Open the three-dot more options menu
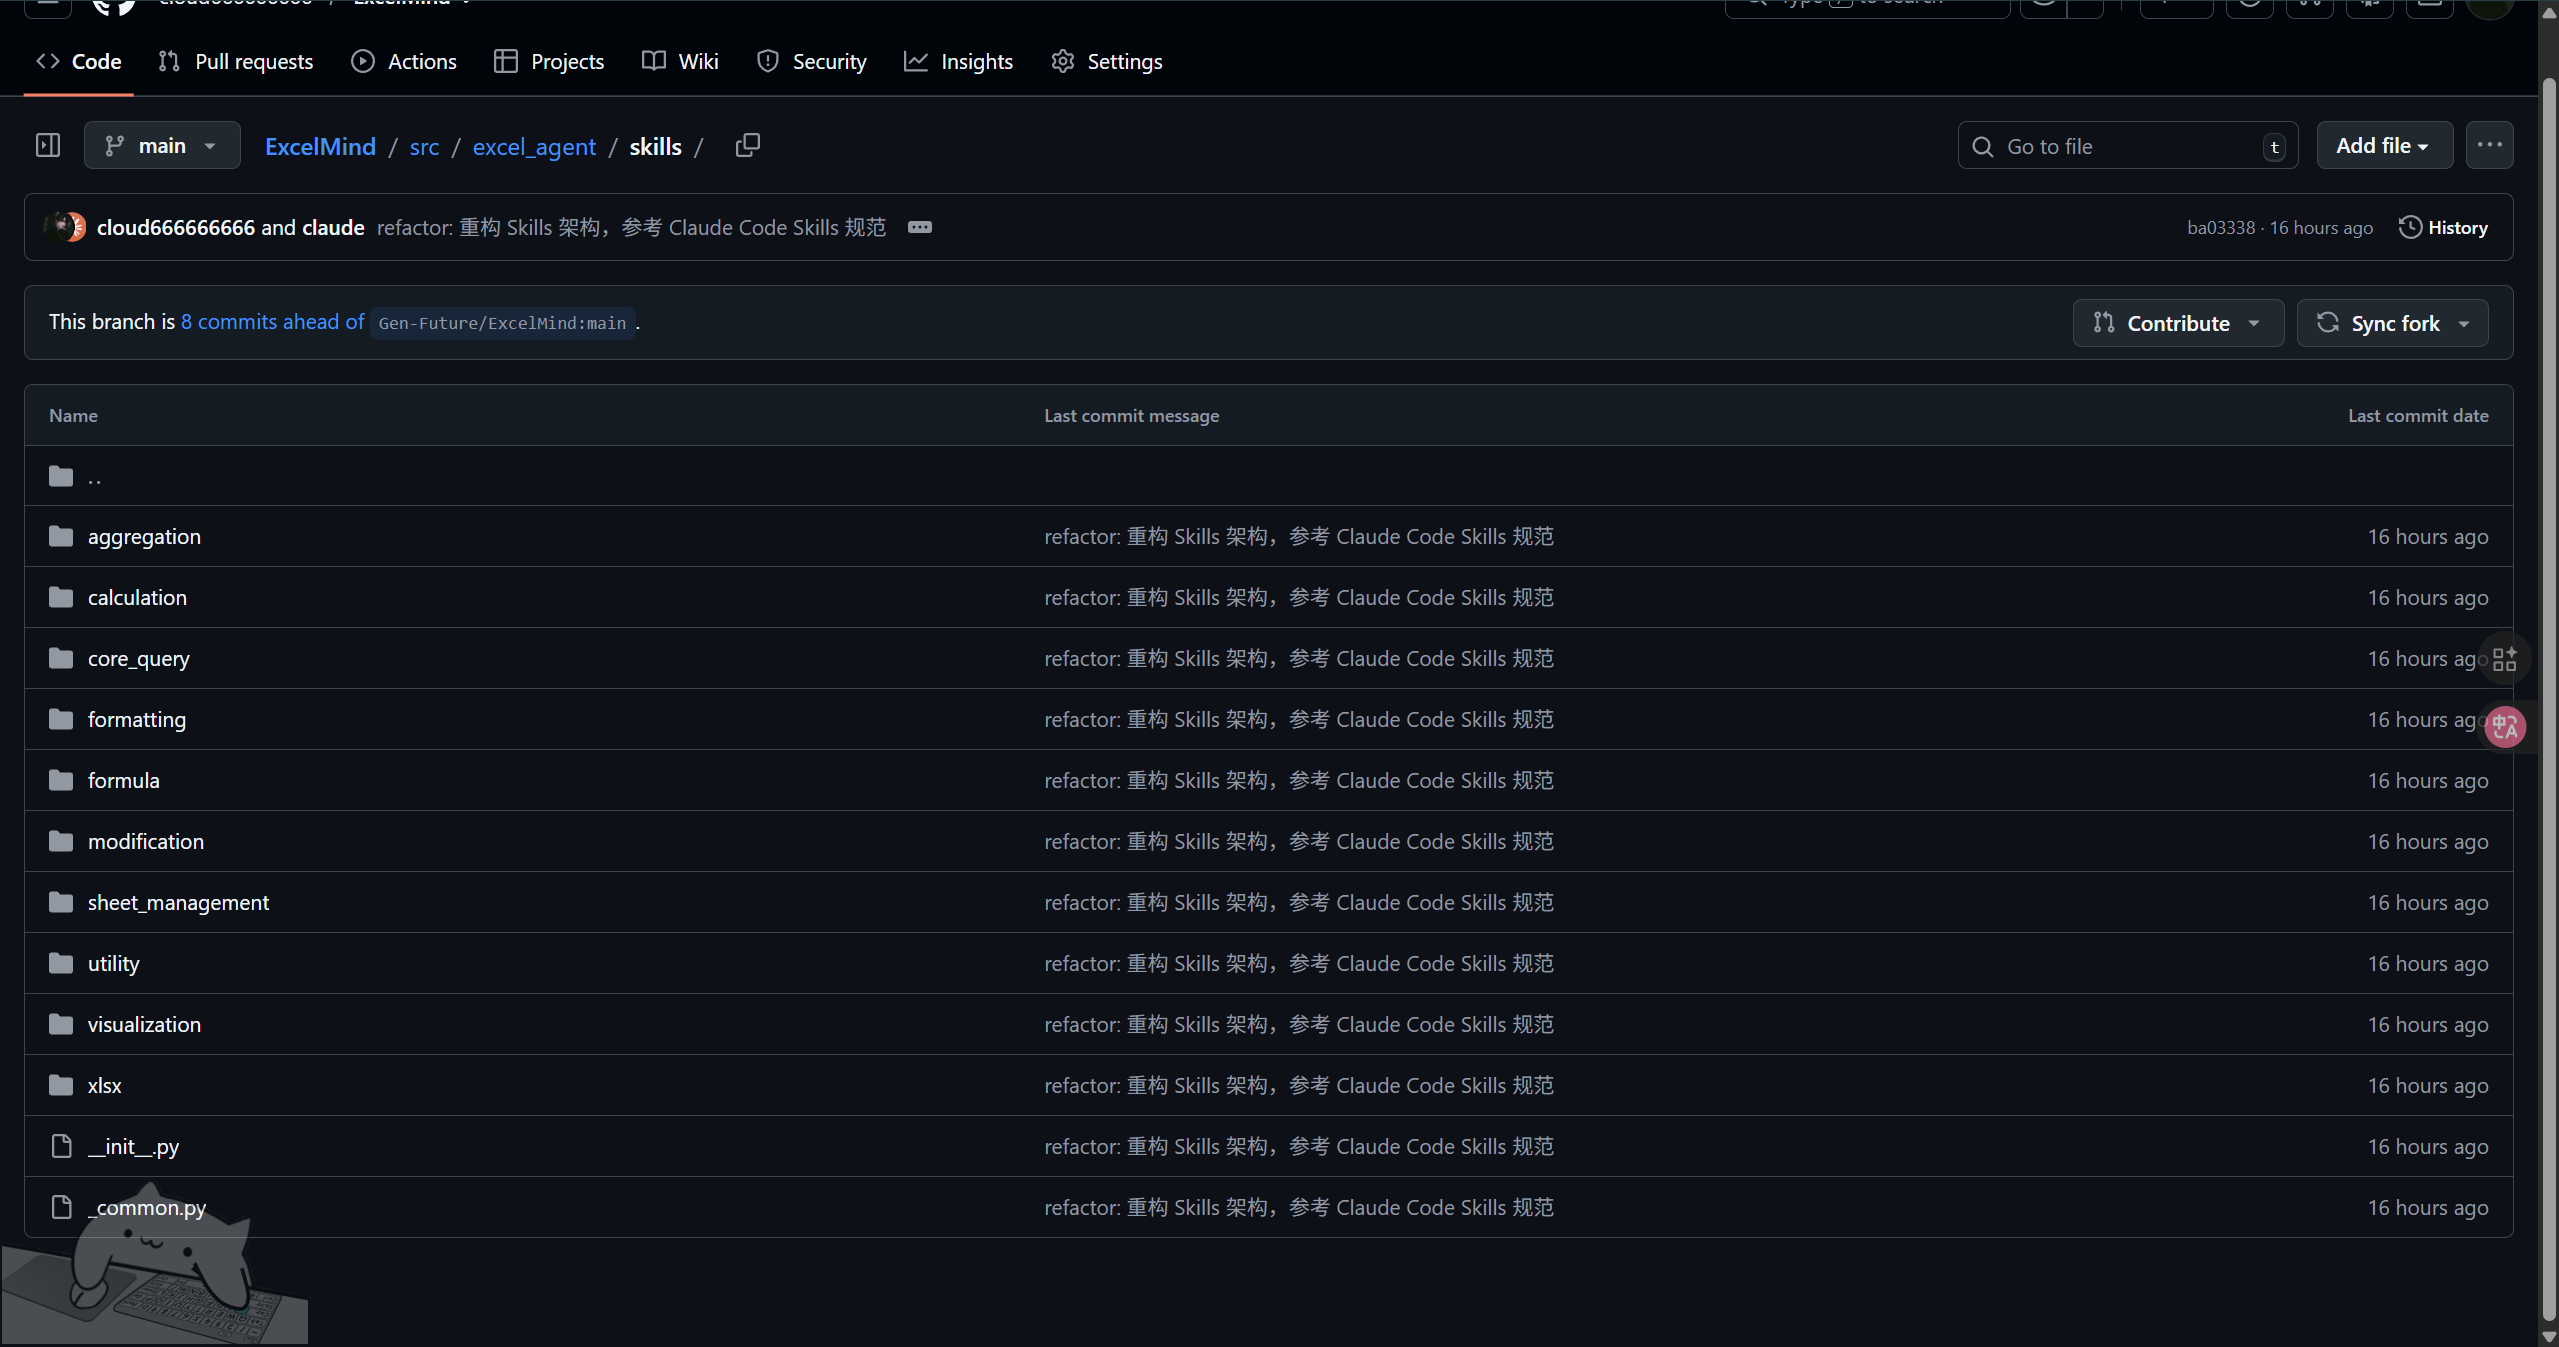Image resolution: width=2559 pixels, height=1347 pixels. coord(2490,146)
